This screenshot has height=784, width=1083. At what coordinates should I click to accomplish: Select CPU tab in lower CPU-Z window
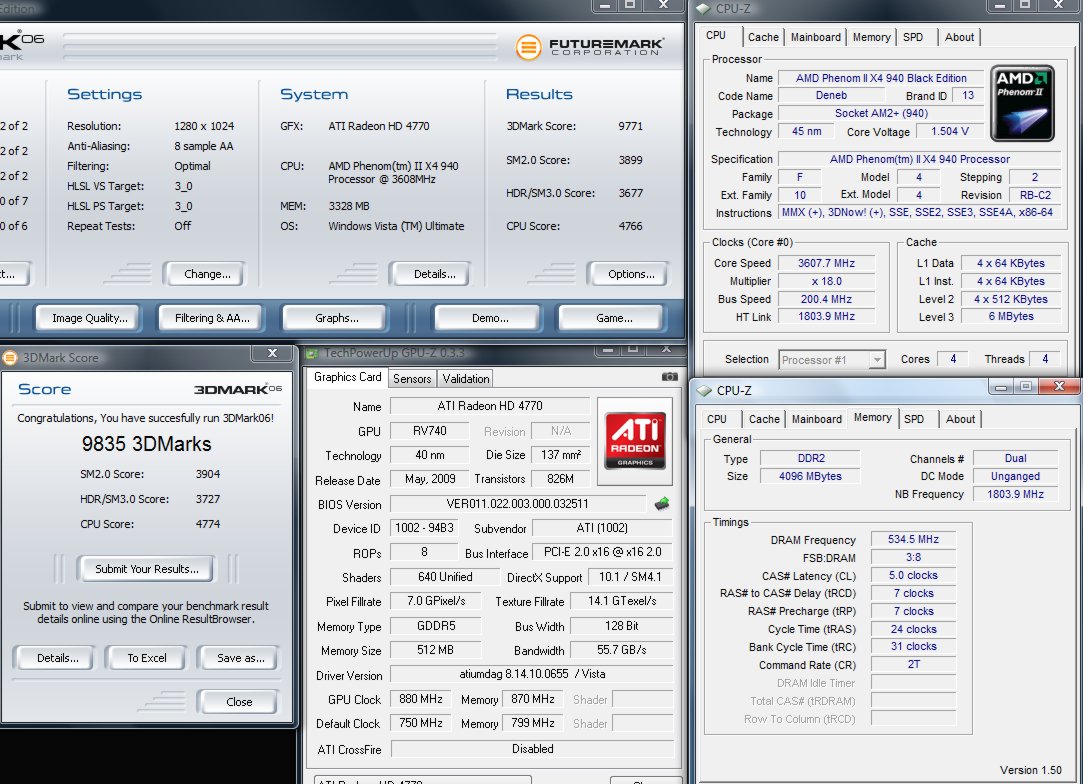[716, 419]
